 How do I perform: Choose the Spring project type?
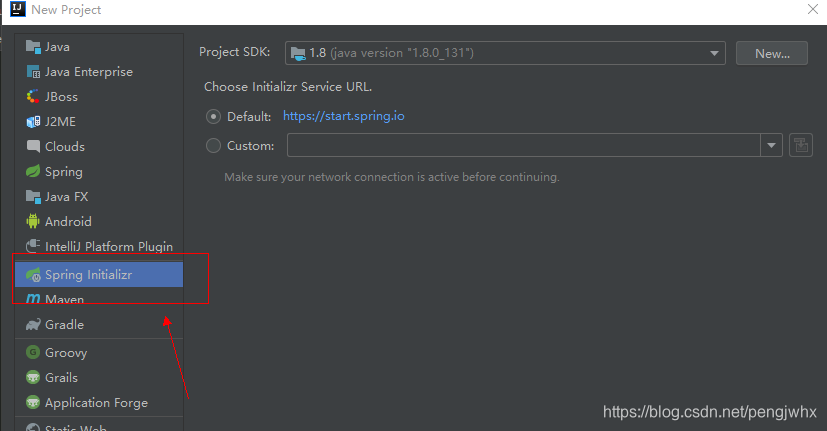(x=99, y=171)
